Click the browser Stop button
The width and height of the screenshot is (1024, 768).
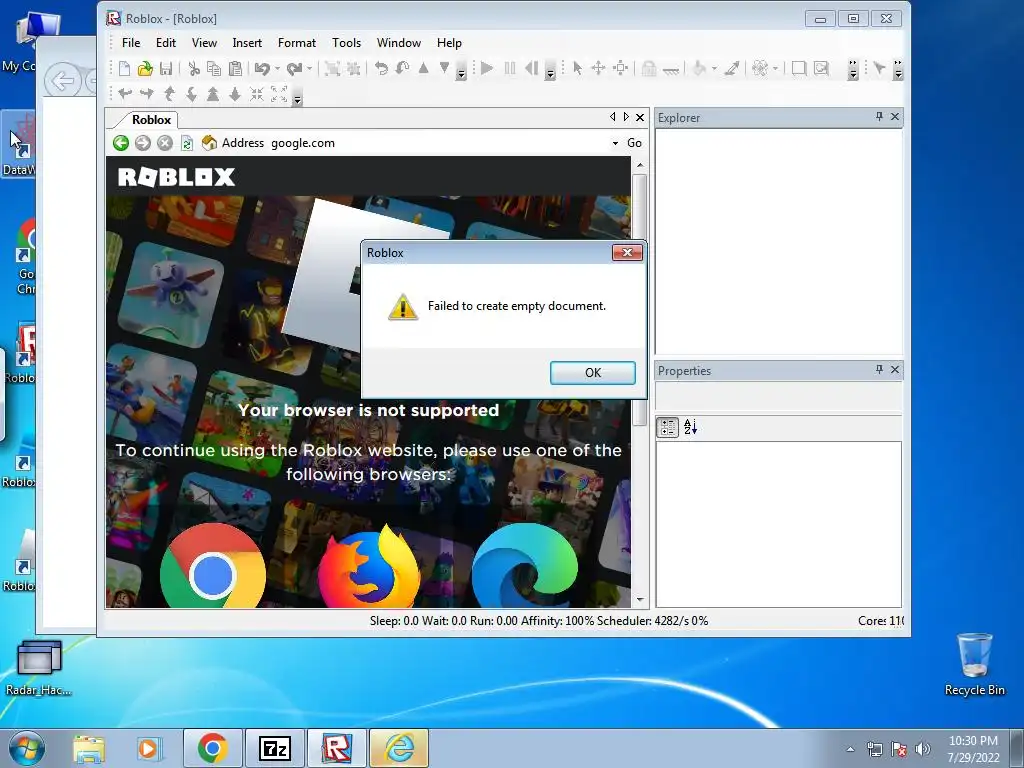165,143
